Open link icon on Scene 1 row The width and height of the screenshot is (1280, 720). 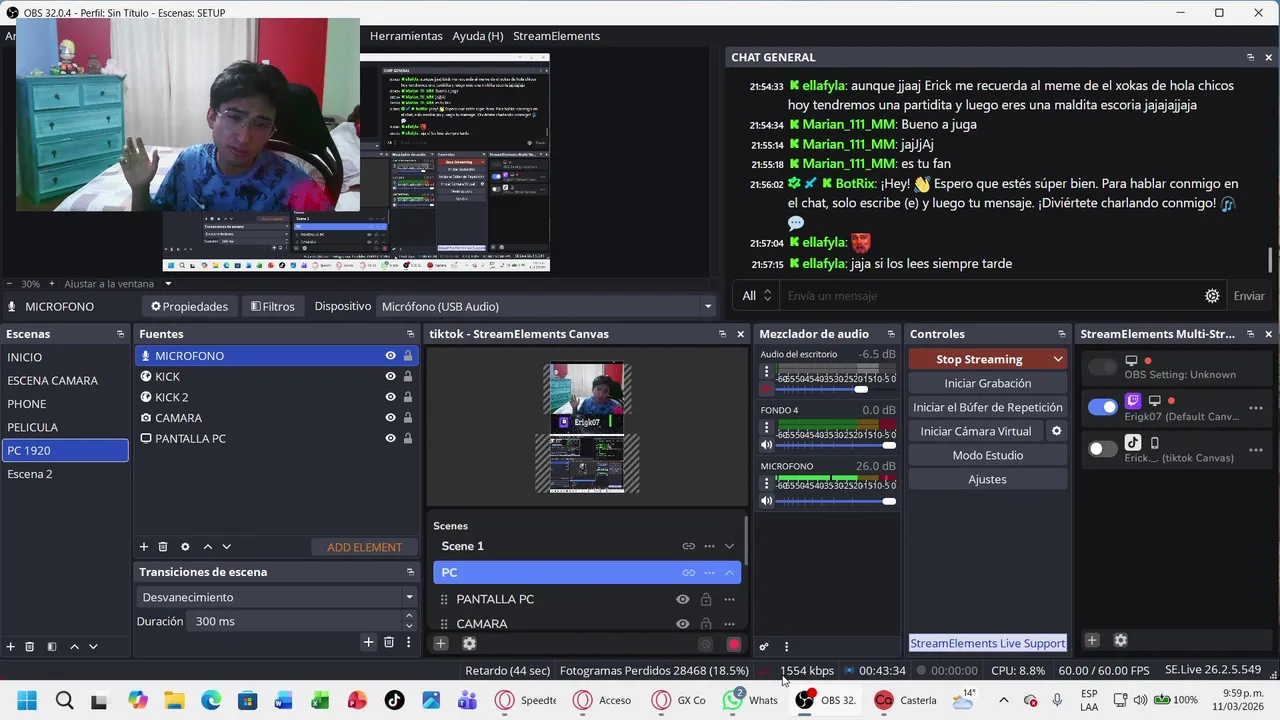pyautogui.click(x=688, y=546)
